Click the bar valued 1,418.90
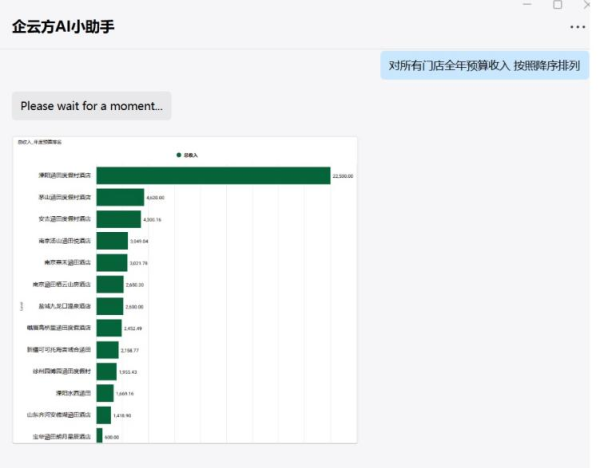This screenshot has height=468, width=600. (103, 415)
